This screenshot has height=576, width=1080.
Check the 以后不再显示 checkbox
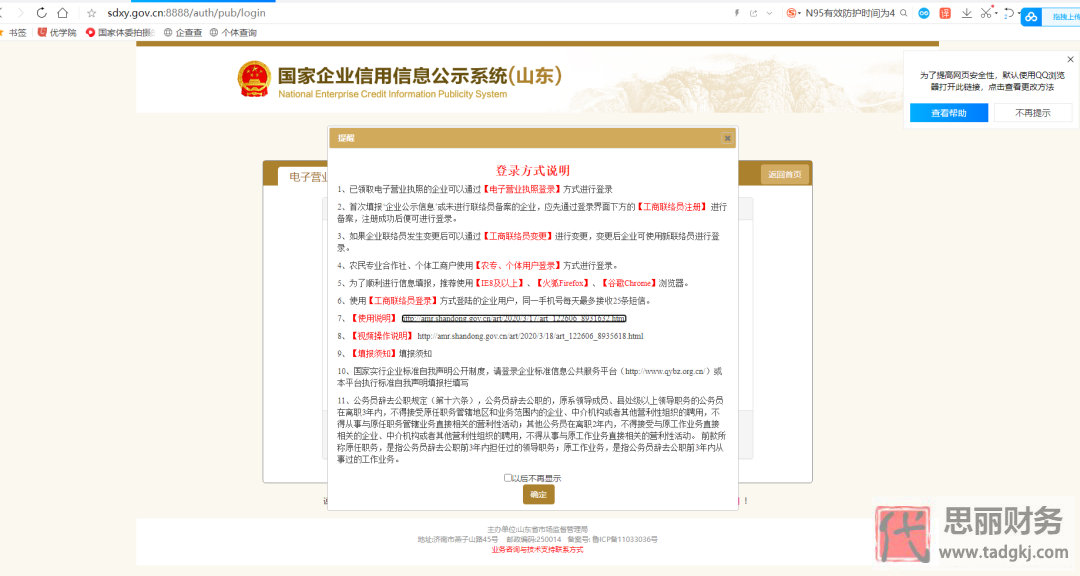pyautogui.click(x=508, y=477)
